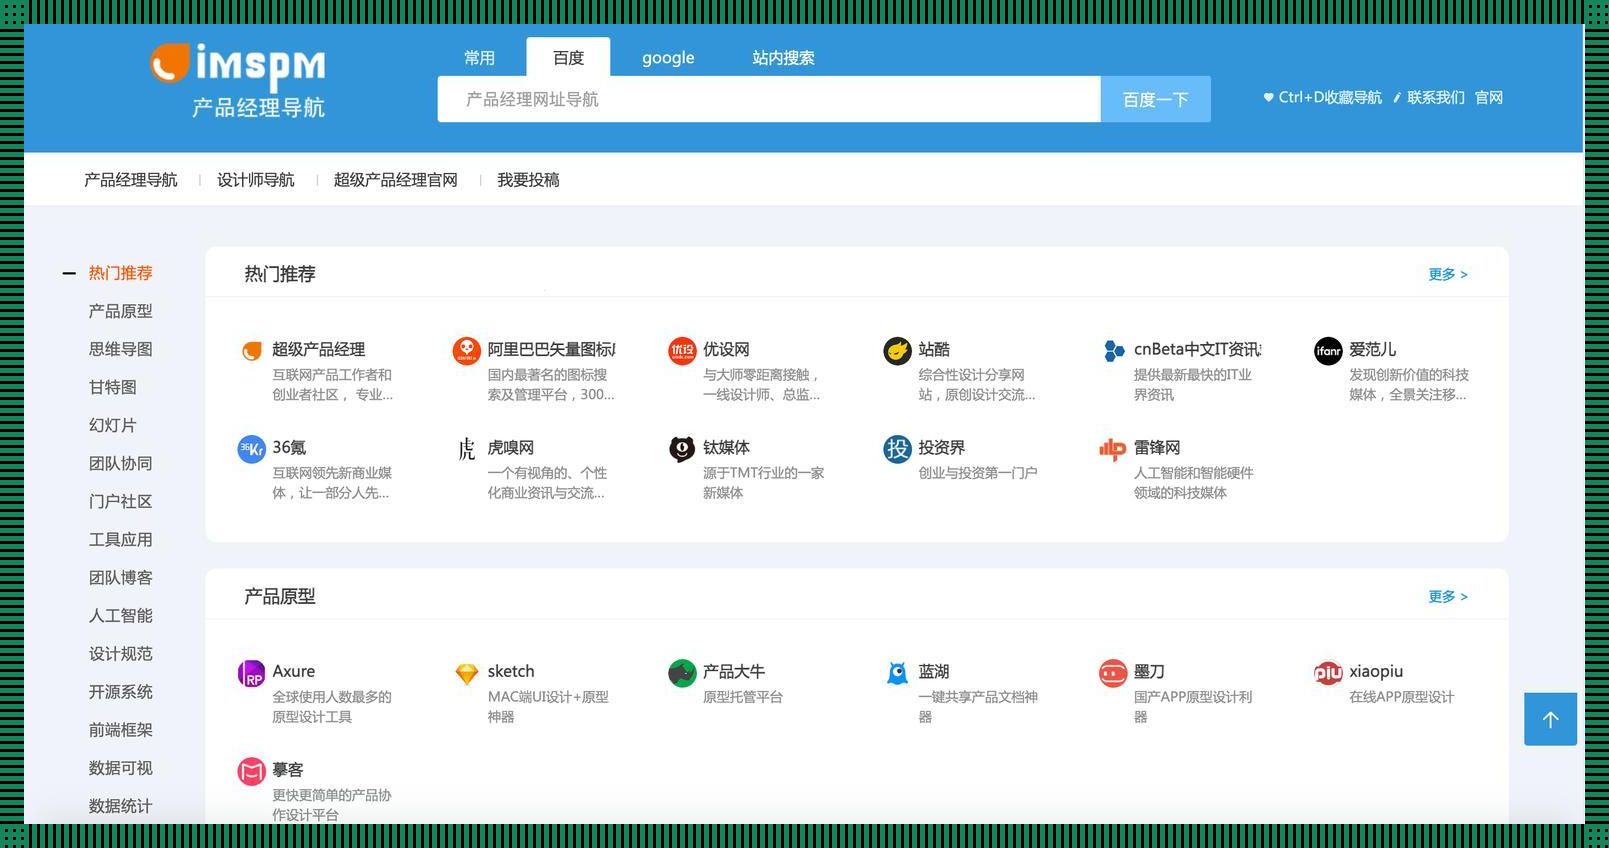Open the 超级产品经理 title link
The image size is (1609, 848).
pyautogui.click(x=318, y=349)
